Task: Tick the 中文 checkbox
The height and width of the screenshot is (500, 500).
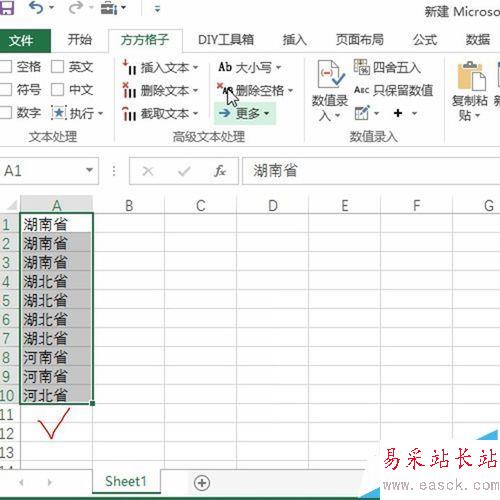Action: [57, 89]
